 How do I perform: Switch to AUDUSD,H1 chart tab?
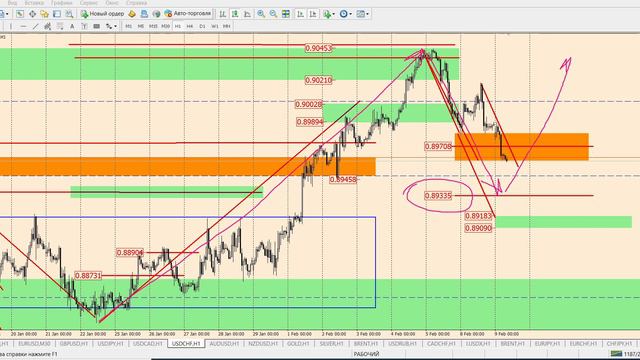224,344
